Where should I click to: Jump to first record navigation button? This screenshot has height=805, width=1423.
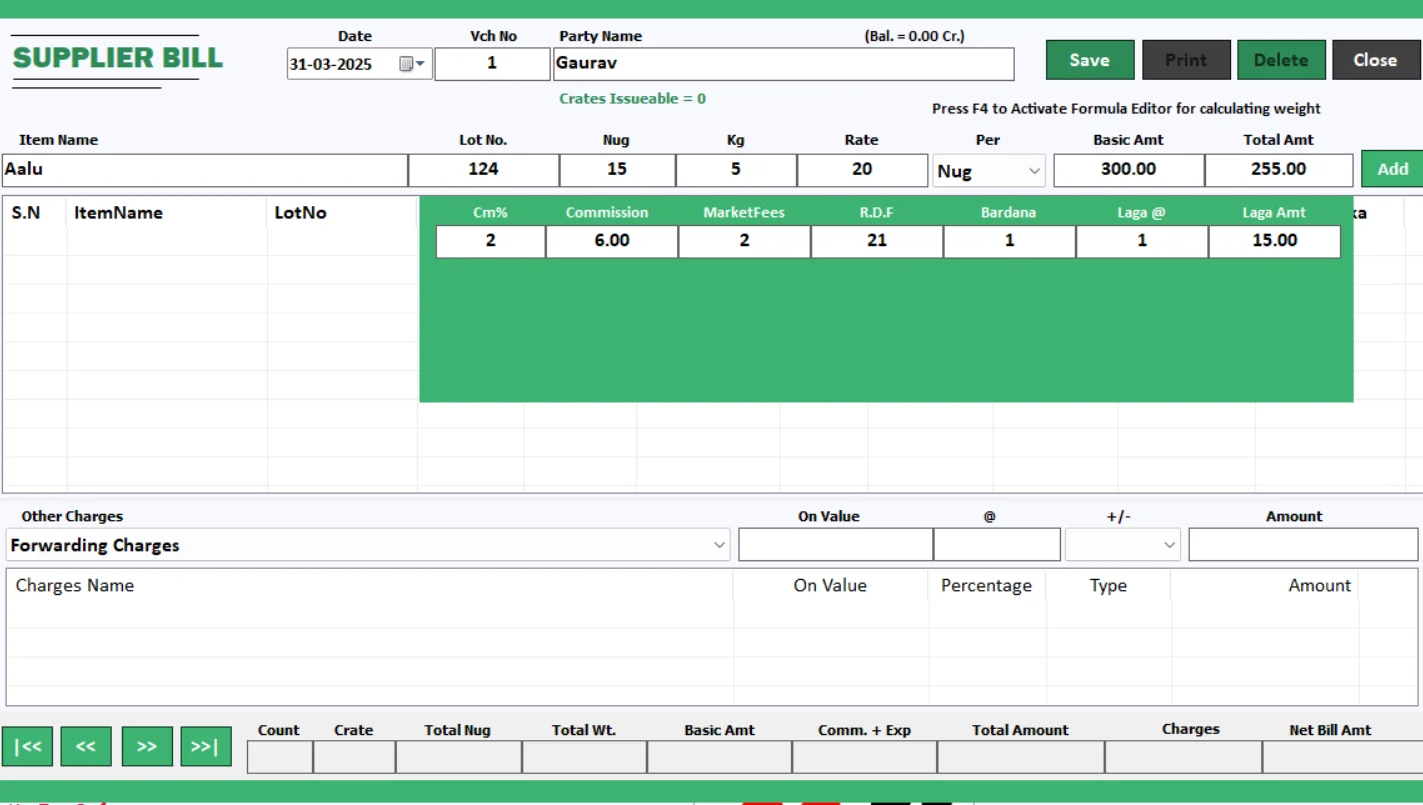click(27, 746)
